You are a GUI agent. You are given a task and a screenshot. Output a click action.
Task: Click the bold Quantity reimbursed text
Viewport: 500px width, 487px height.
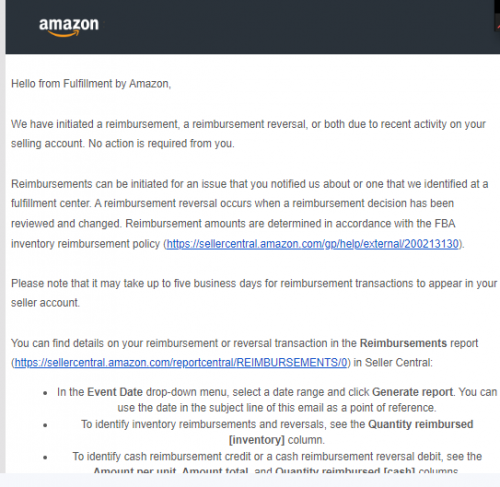(x=421, y=424)
